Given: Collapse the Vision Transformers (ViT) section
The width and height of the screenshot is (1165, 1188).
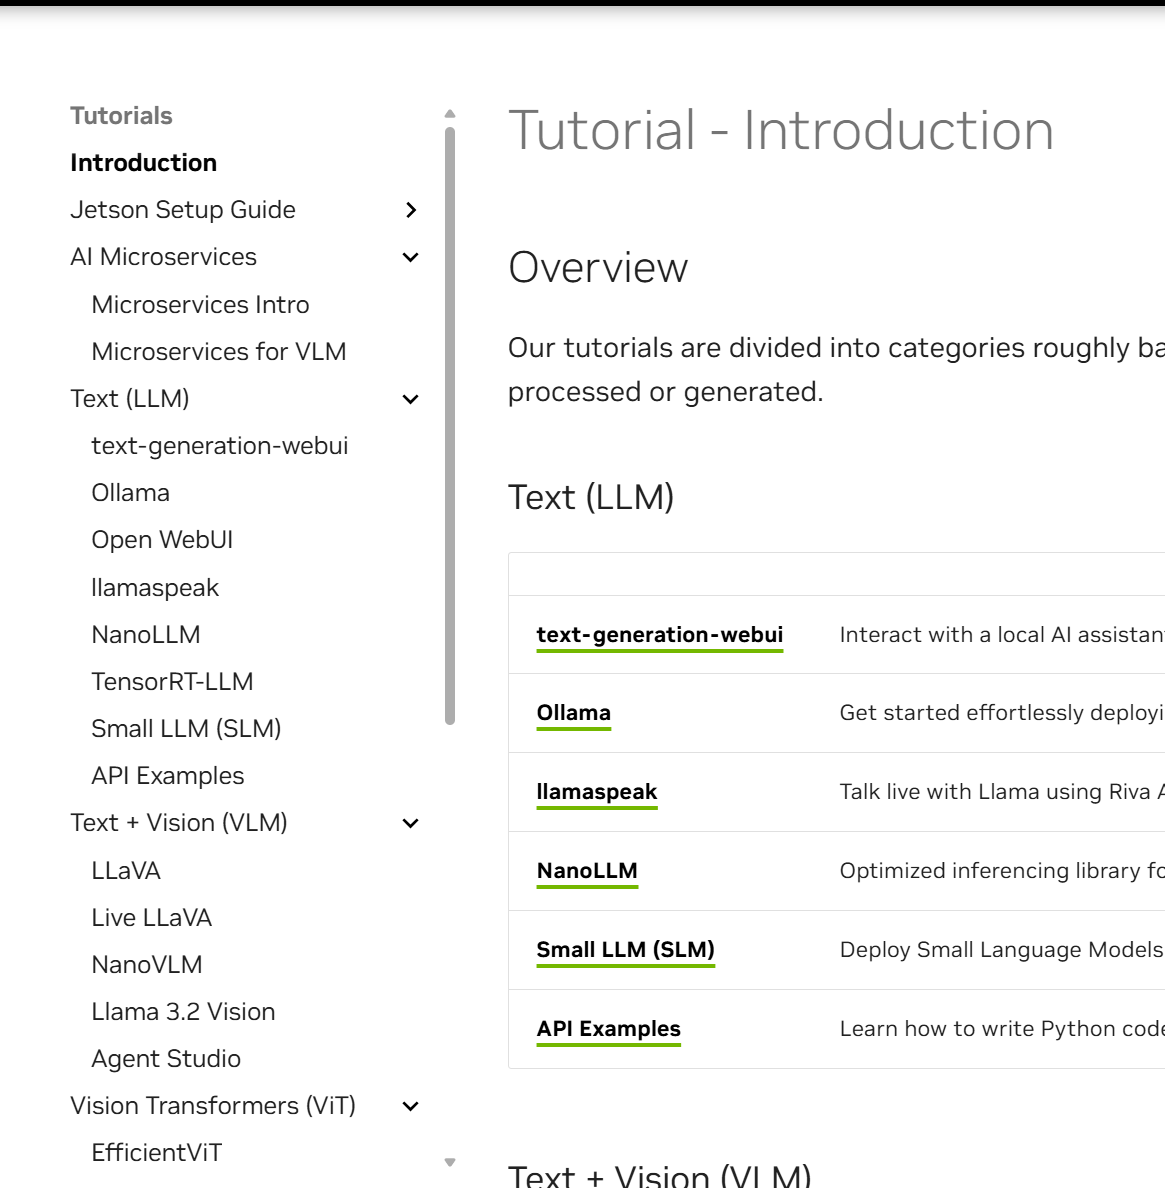Looking at the screenshot, I should tap(411, 1106).
